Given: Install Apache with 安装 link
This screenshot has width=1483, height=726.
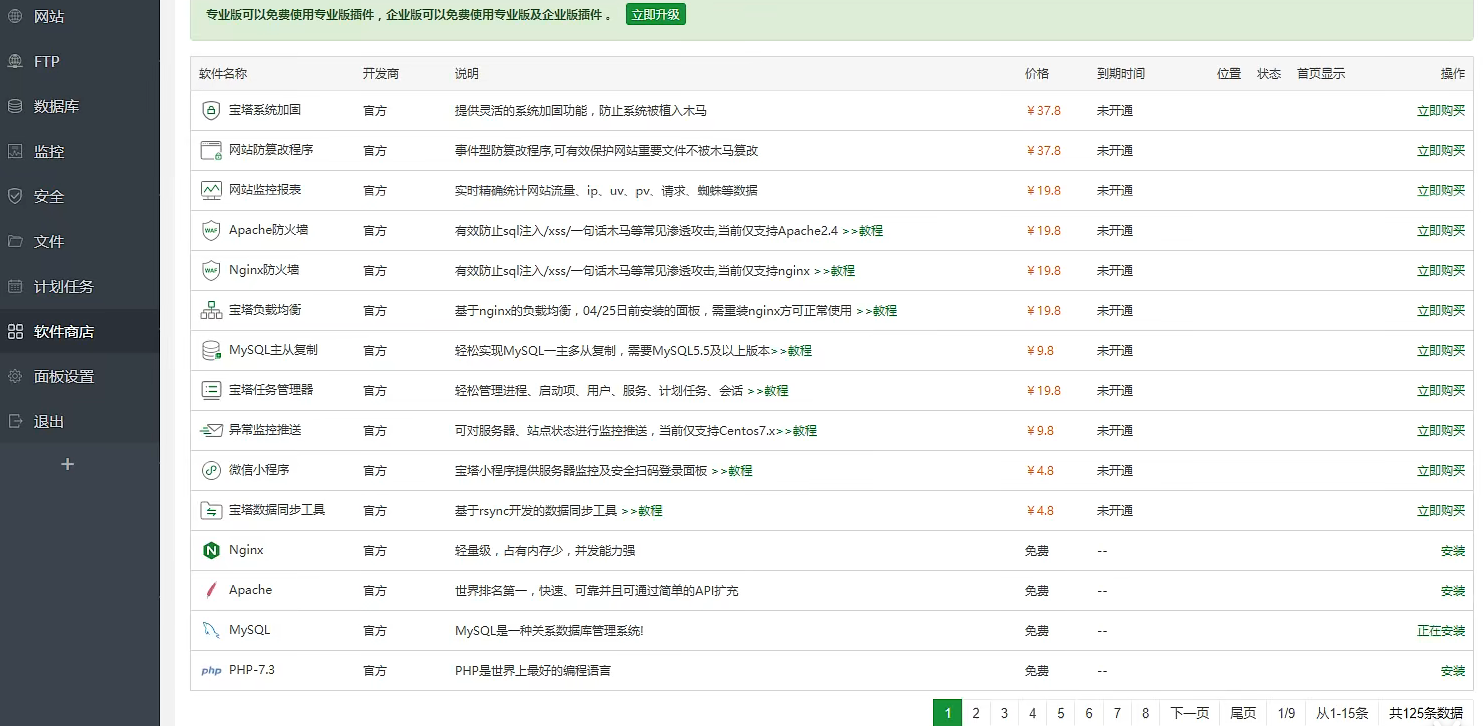Looking at the screenshot, I should (1453, 591).
